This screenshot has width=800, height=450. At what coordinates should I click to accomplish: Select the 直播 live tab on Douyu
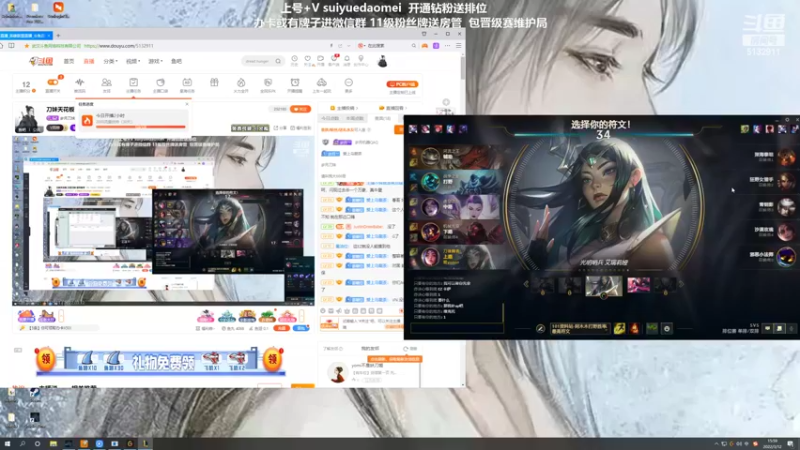pyautogui.click(x=89, y=61)
